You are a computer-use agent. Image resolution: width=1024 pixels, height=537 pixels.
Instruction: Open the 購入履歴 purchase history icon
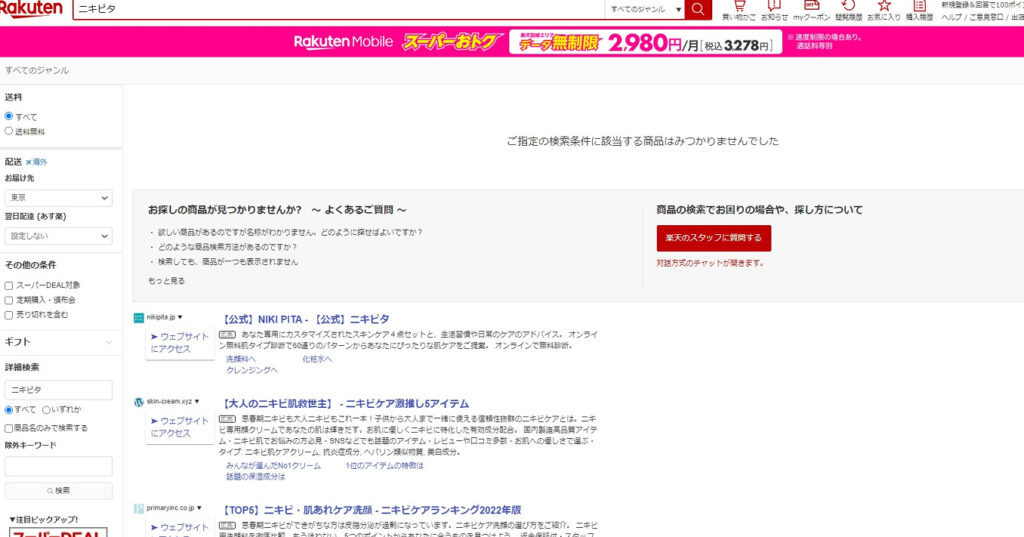click(920, 10)
